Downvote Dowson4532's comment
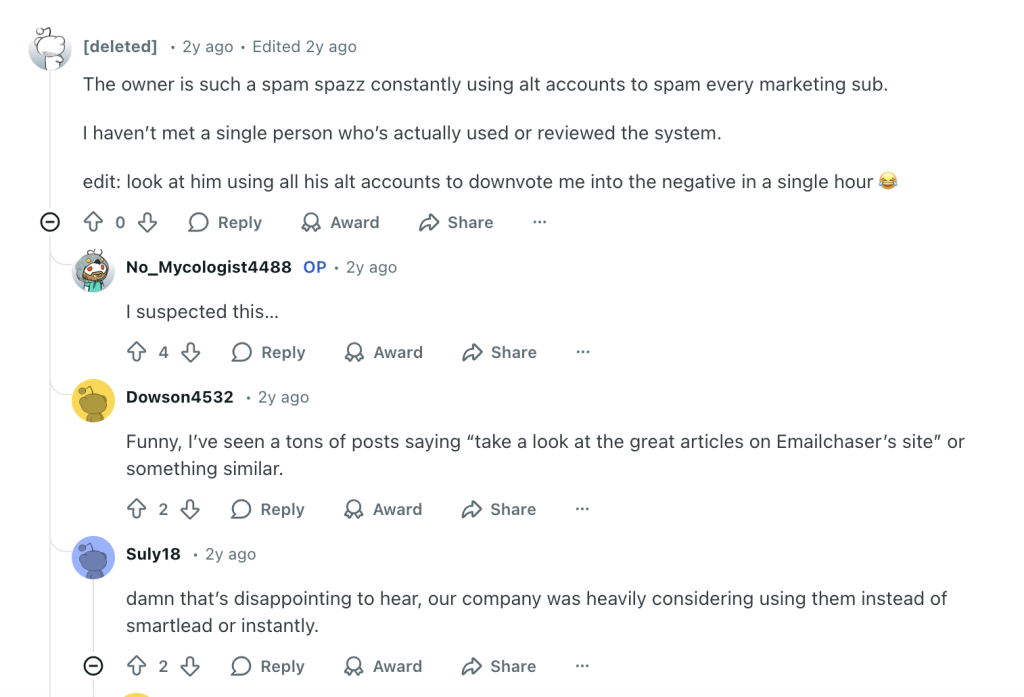Viewport: 1024px width, 697px height. click(192, 509)
